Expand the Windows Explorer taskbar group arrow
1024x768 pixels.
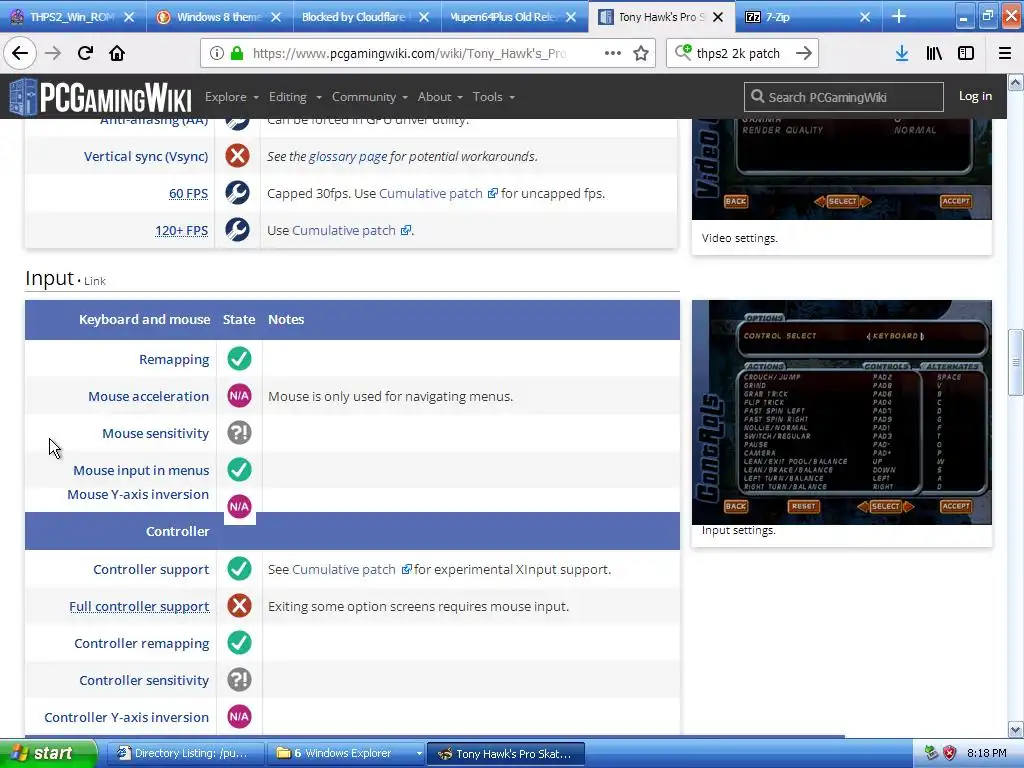pos(419,754)
